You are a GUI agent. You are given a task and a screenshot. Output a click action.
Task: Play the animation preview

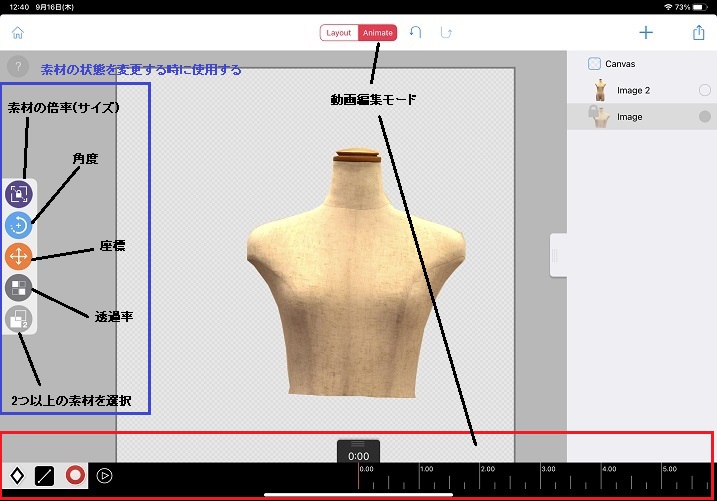point(104,475)
